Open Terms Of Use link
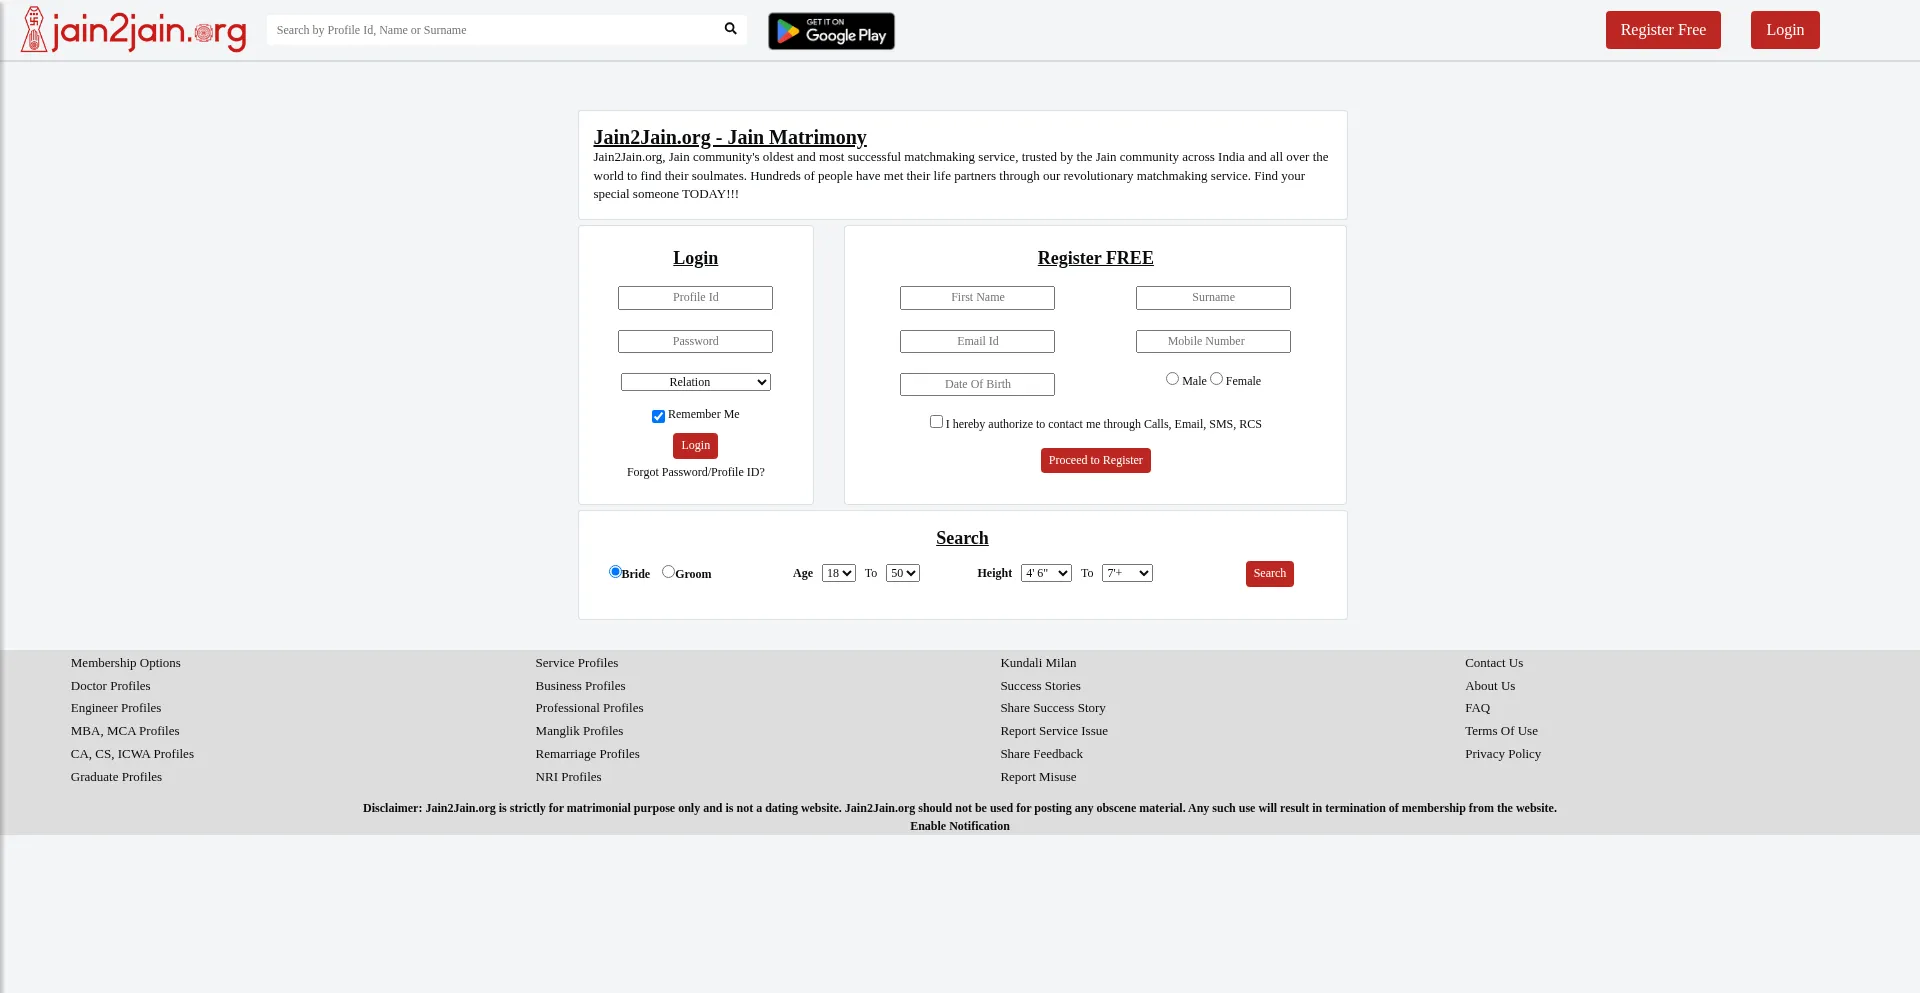This screenshot has width=1920, height=993. [x=1501, y=731]
